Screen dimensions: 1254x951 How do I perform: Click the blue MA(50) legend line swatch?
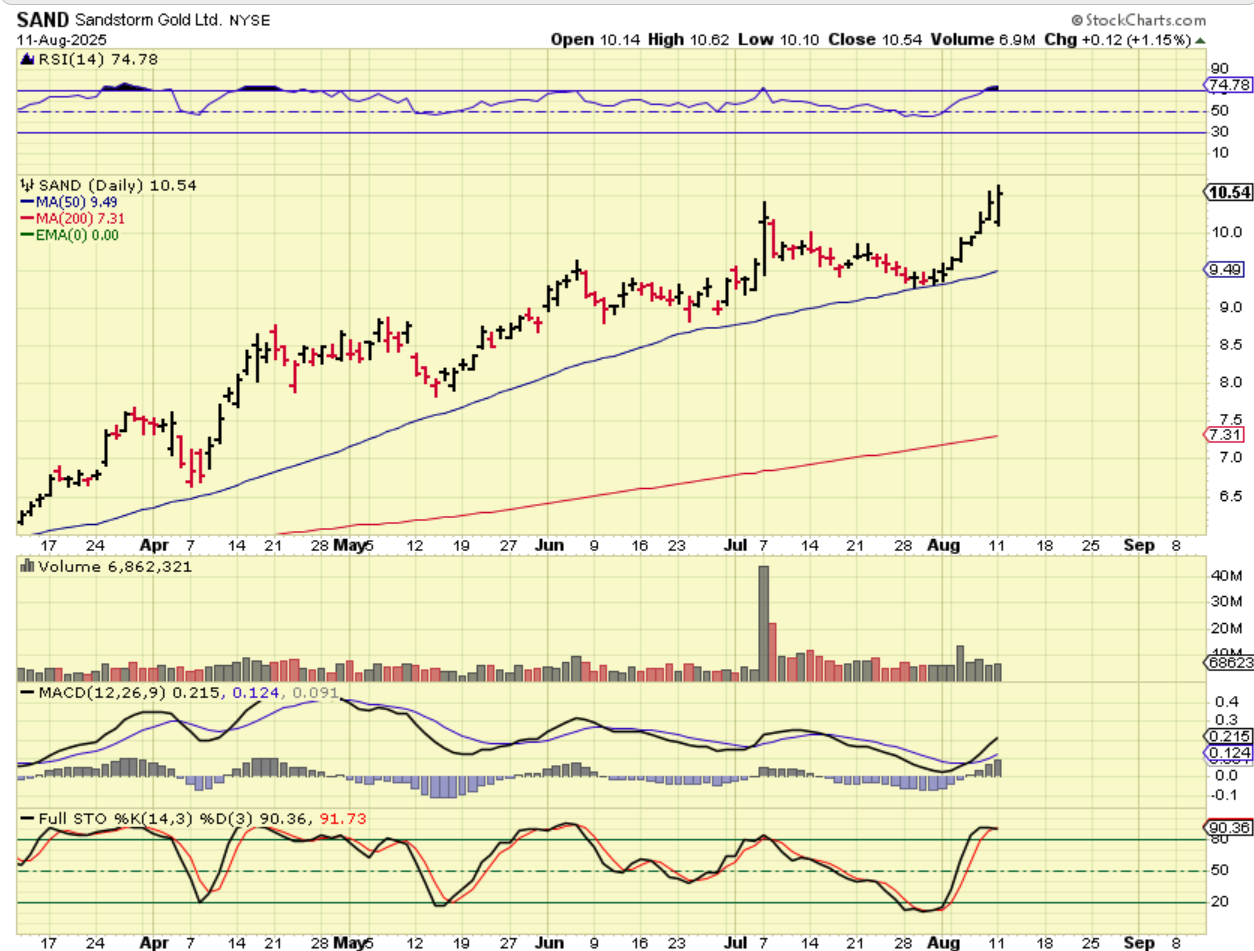coord(25,202)
